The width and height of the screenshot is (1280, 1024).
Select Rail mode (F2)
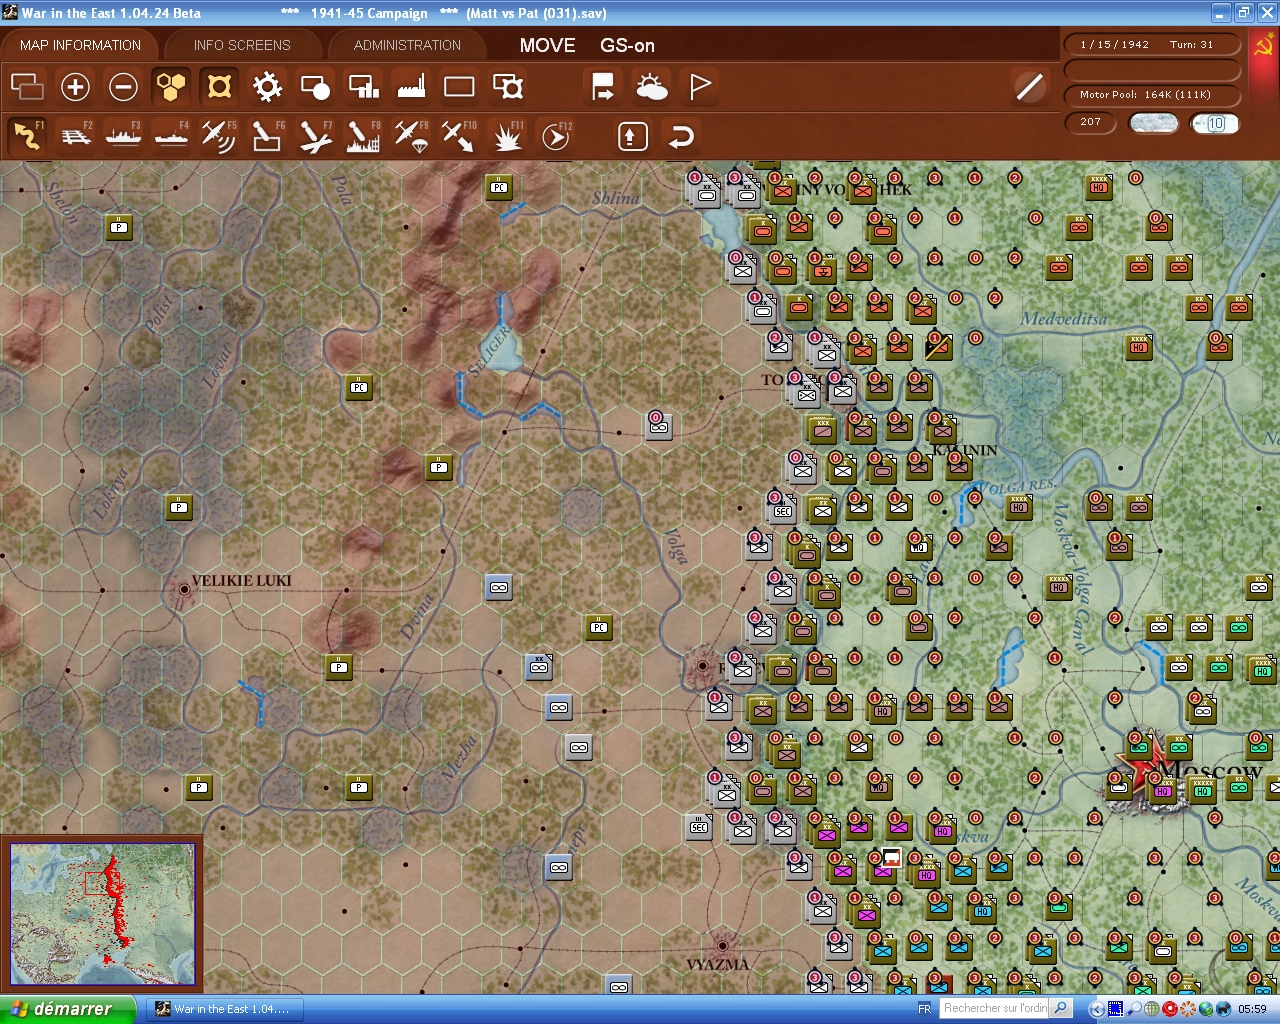75,136
